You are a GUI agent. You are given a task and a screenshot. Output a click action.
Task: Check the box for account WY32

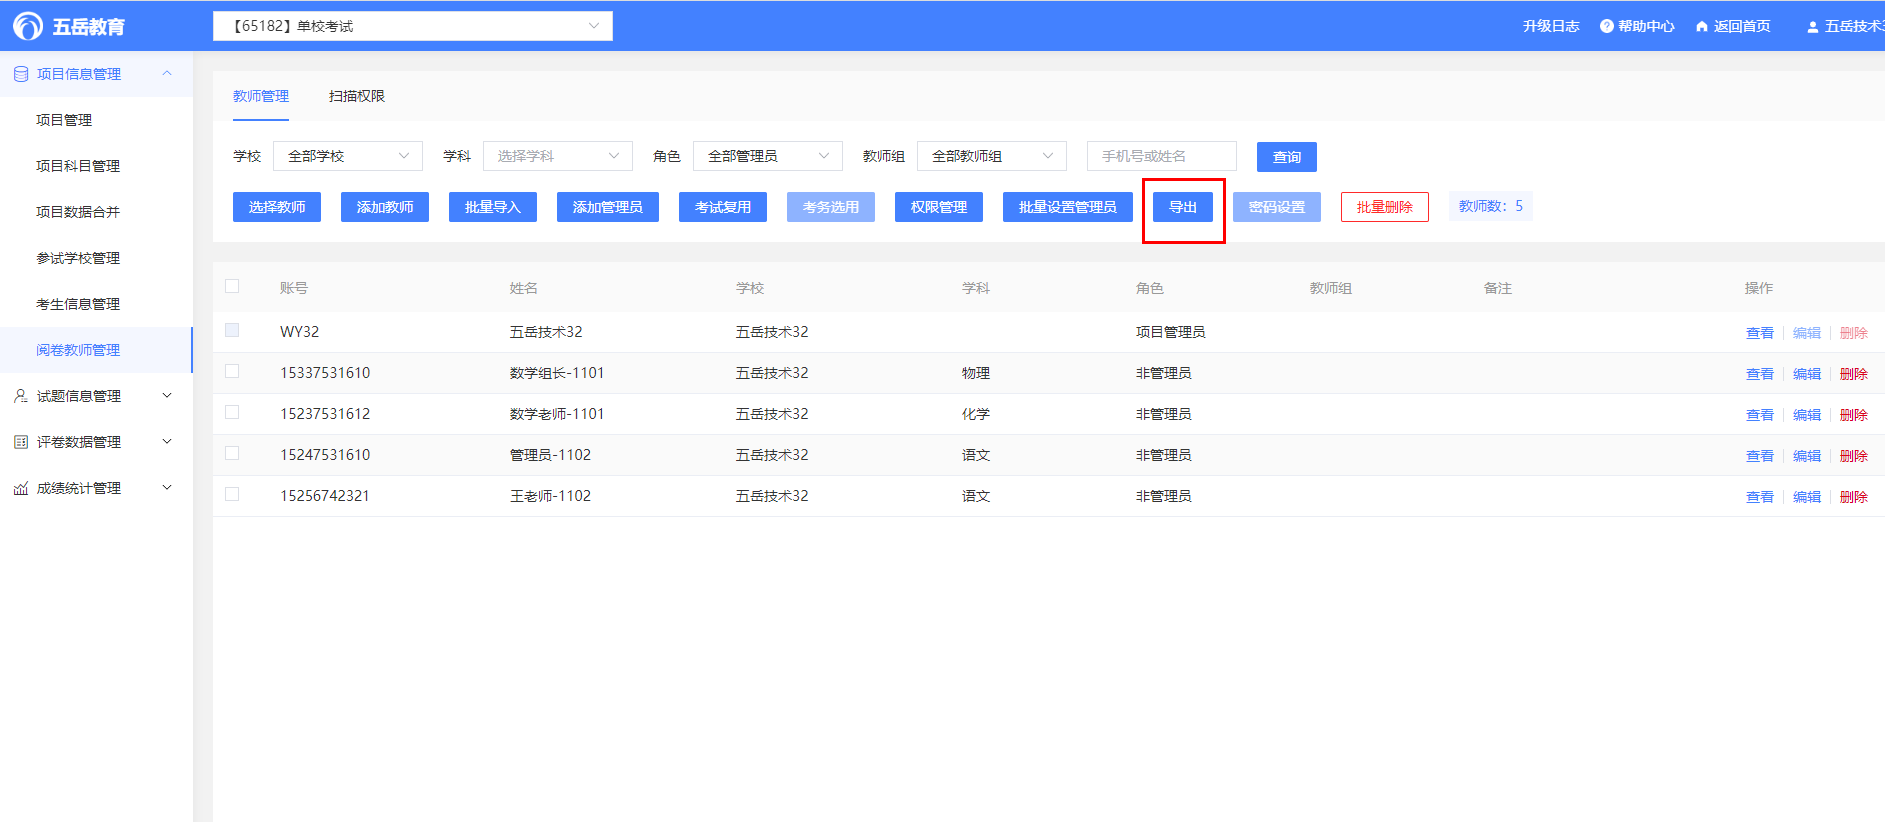coord(232,330)
